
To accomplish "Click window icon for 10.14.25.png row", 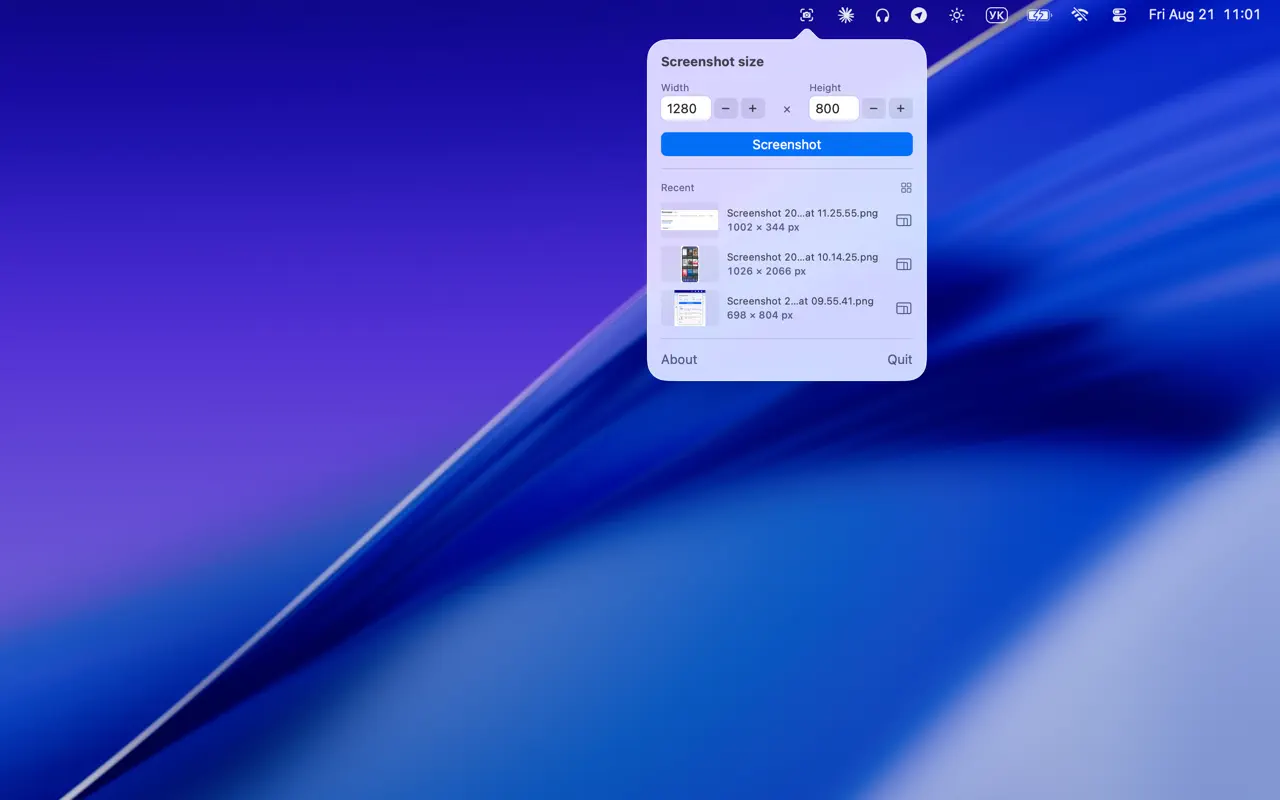I will (904, 264).
